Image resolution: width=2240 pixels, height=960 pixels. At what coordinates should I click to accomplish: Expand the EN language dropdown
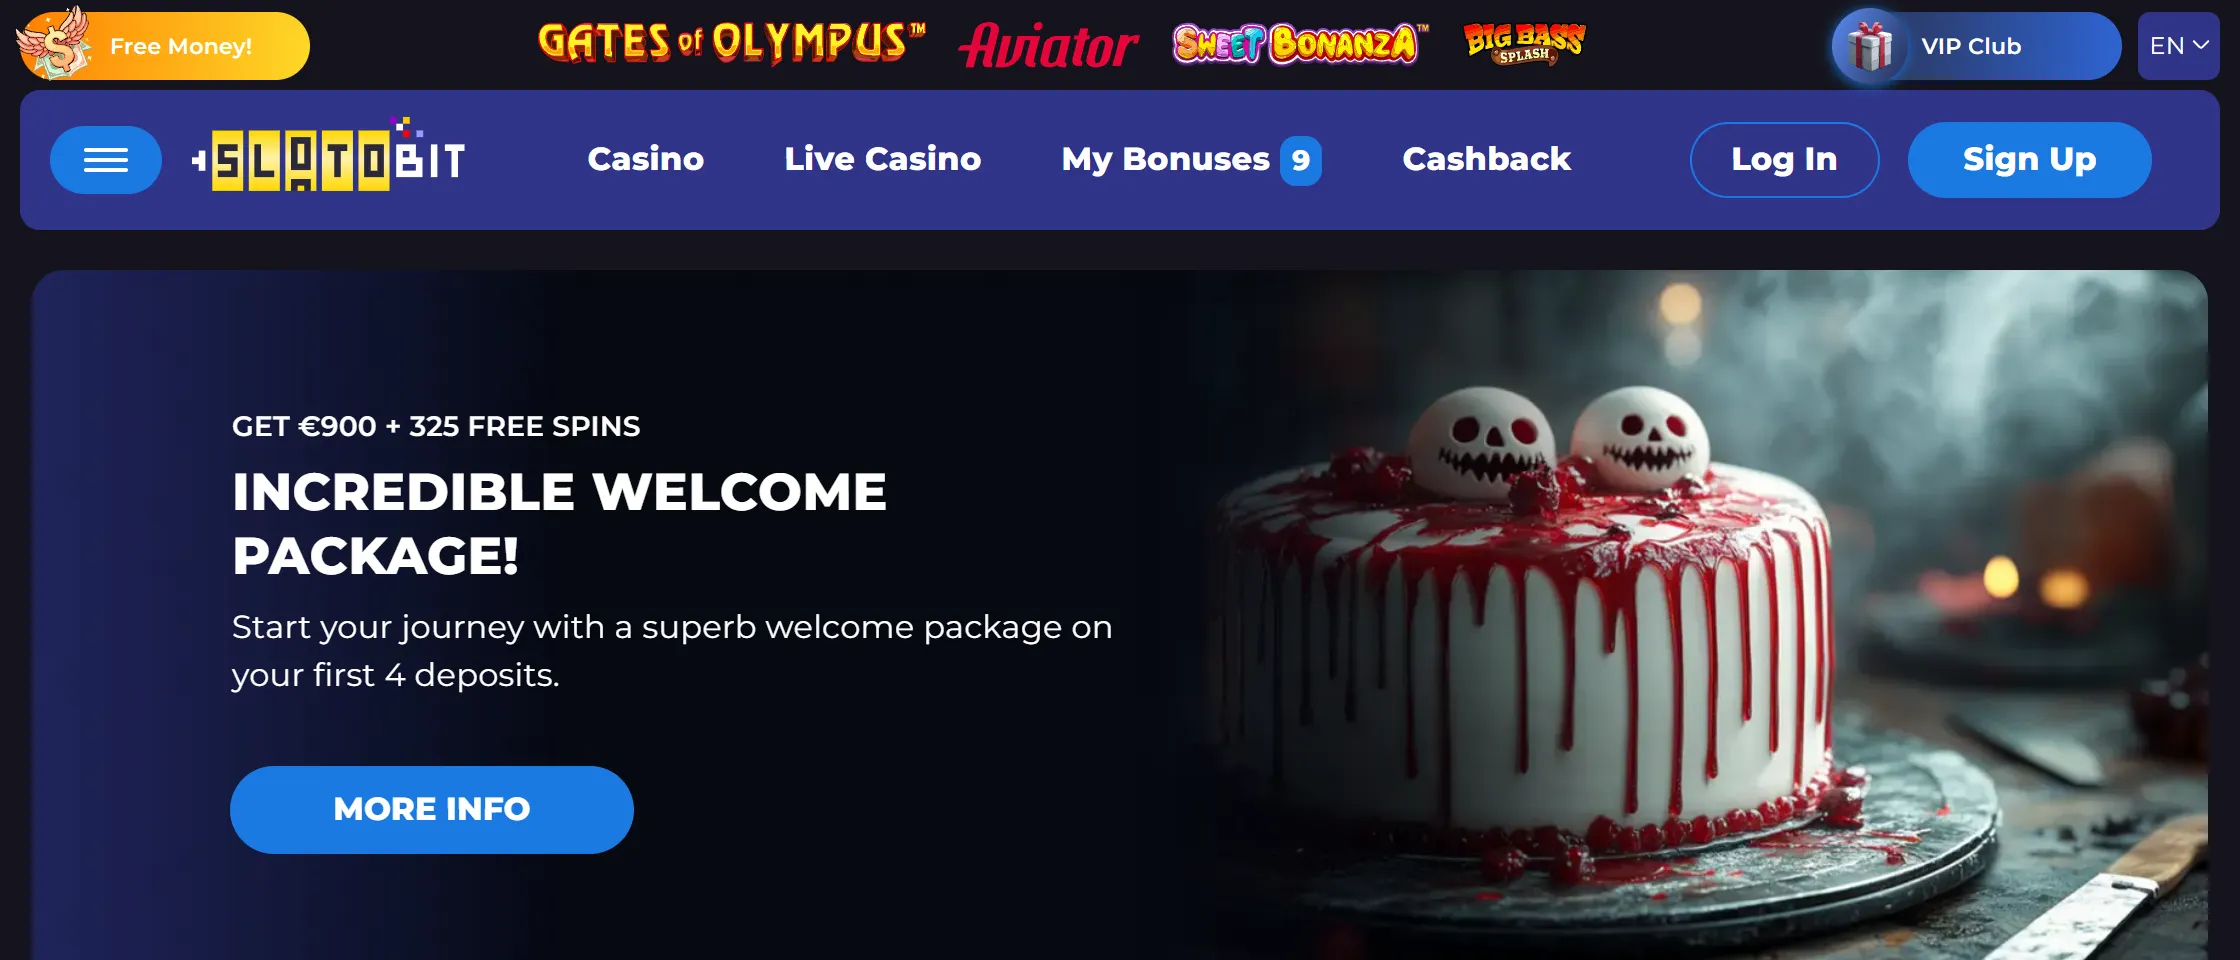click(x=2178, y=46)
